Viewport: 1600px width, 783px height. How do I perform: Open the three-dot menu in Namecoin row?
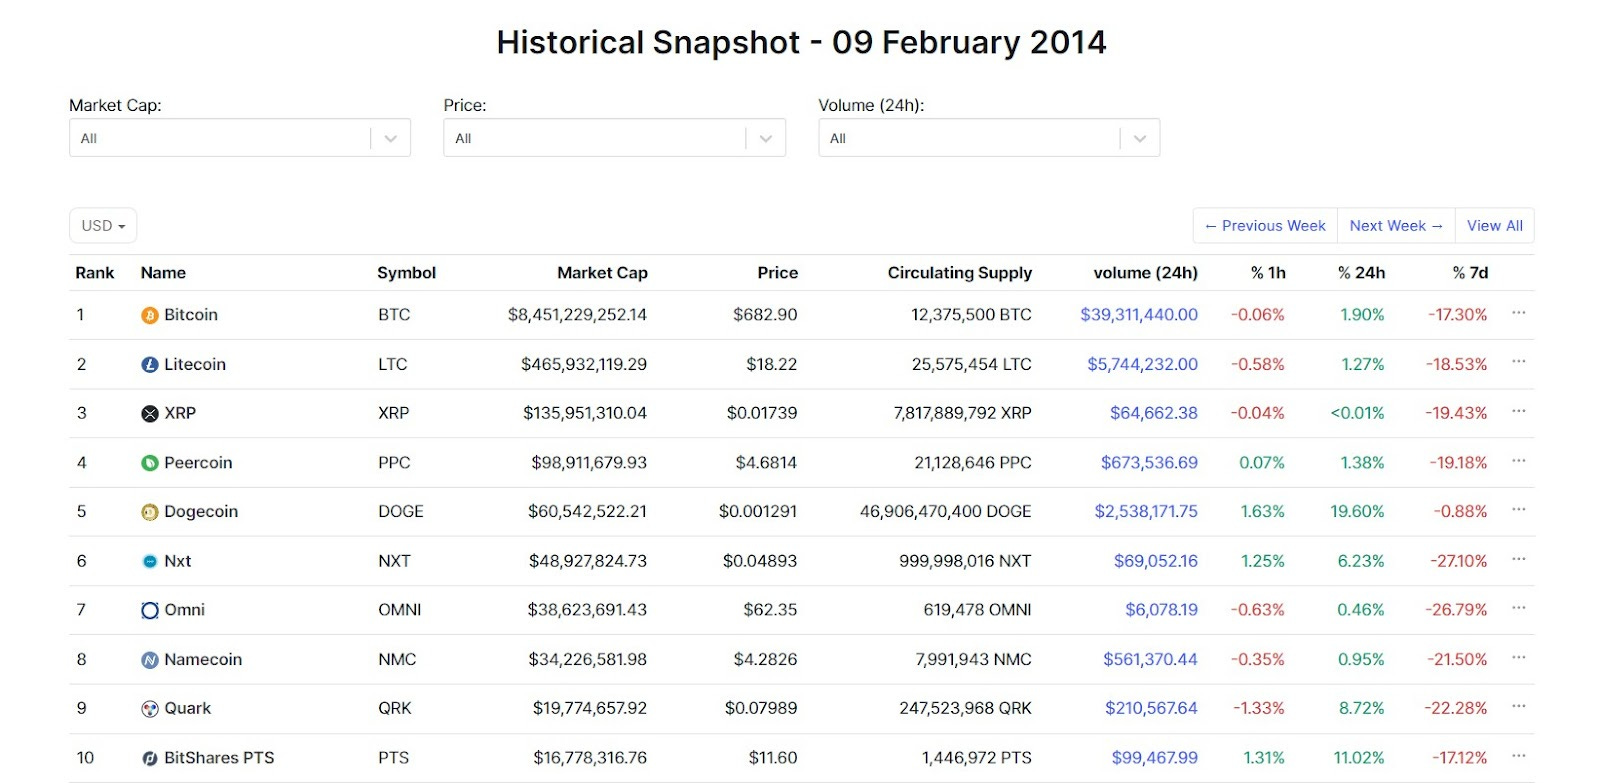point(1519,658)
